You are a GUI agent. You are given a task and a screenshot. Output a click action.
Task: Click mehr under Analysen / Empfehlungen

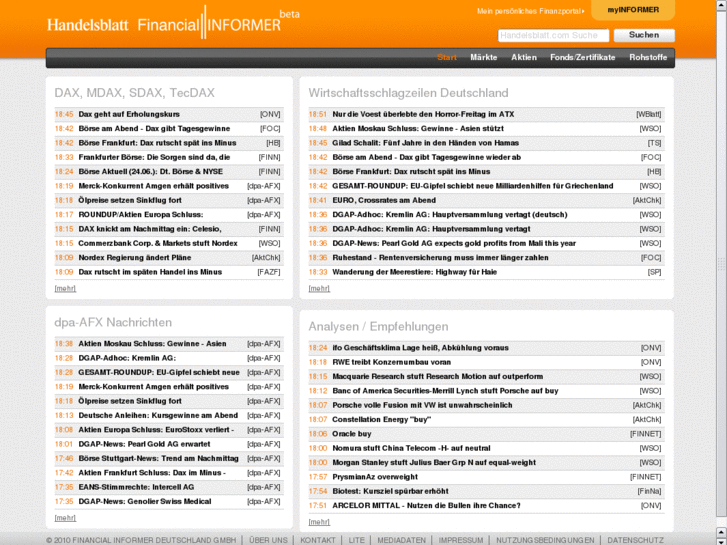(319, 522)
